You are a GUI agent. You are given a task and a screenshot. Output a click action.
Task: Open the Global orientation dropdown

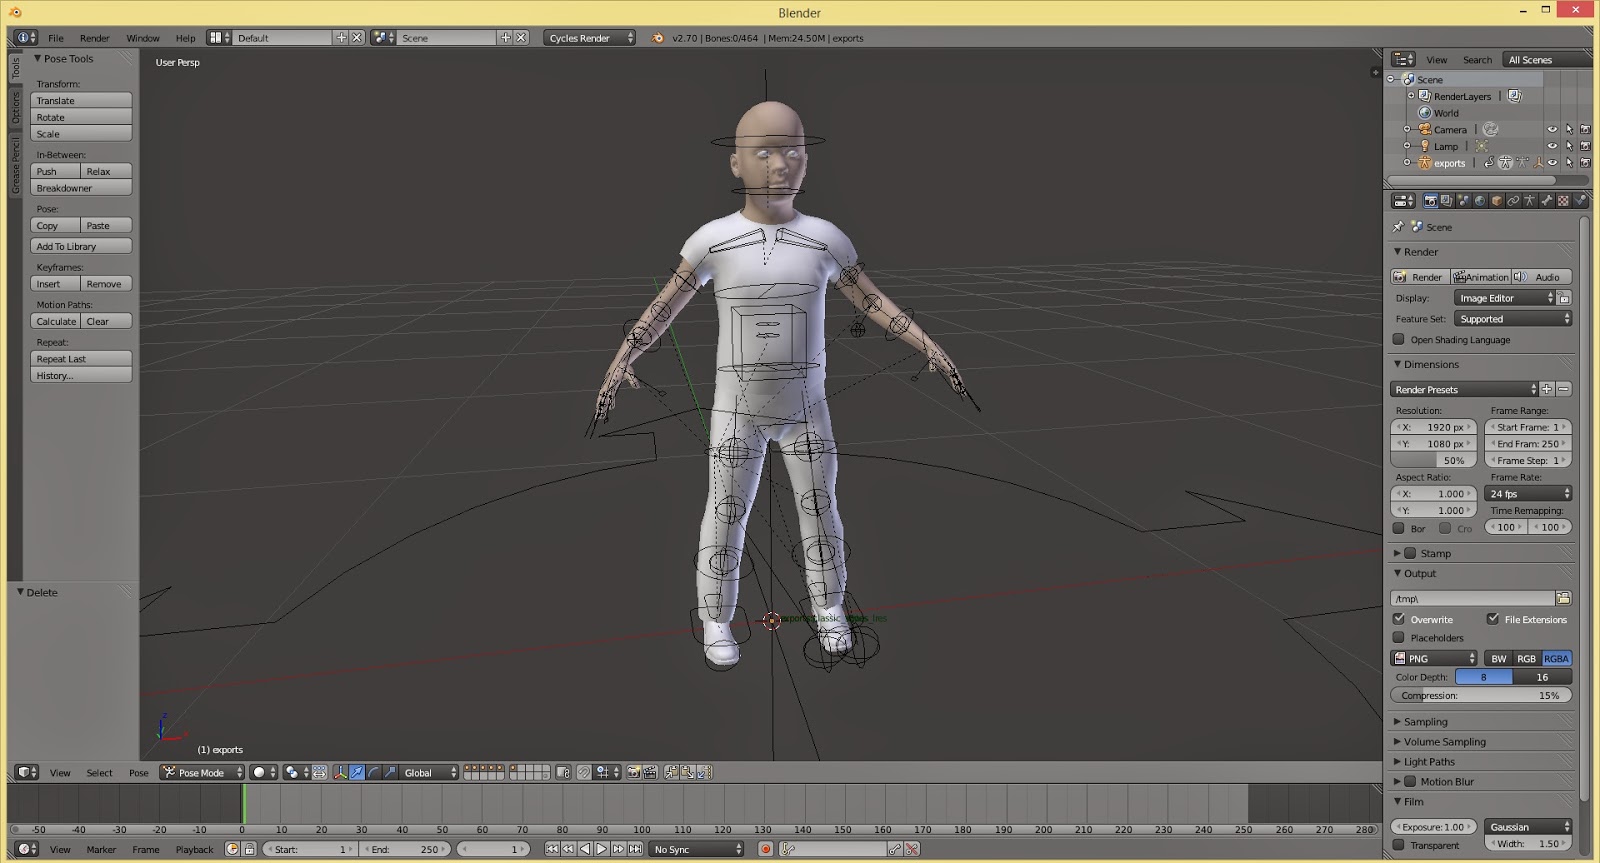(429, 772)
